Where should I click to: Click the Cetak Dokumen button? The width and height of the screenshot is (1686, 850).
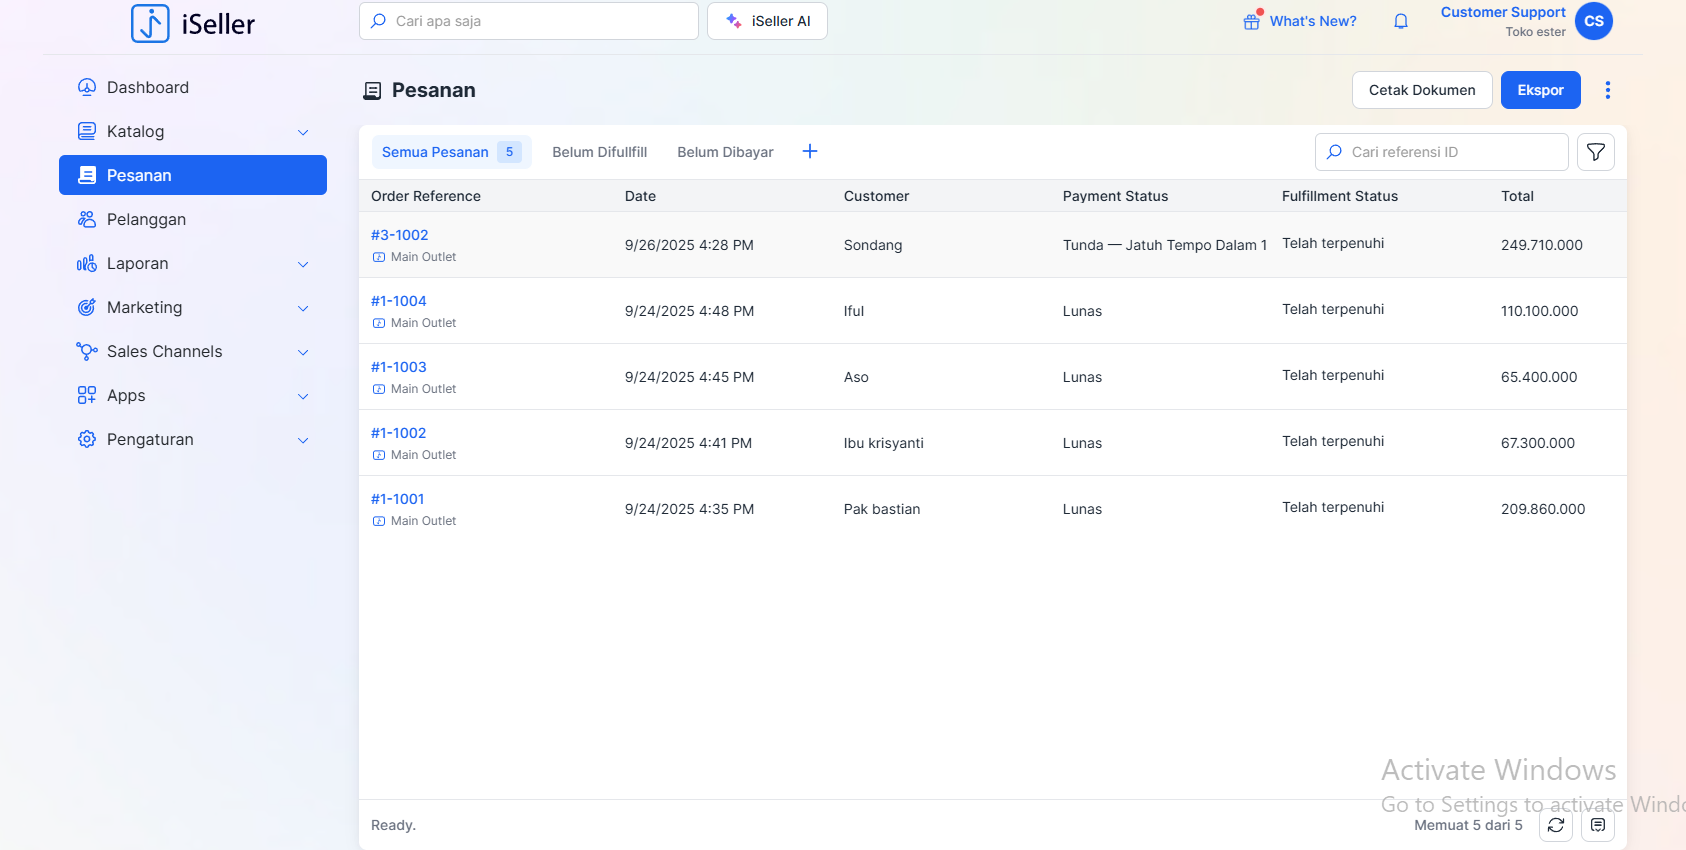click(1421, 90)
